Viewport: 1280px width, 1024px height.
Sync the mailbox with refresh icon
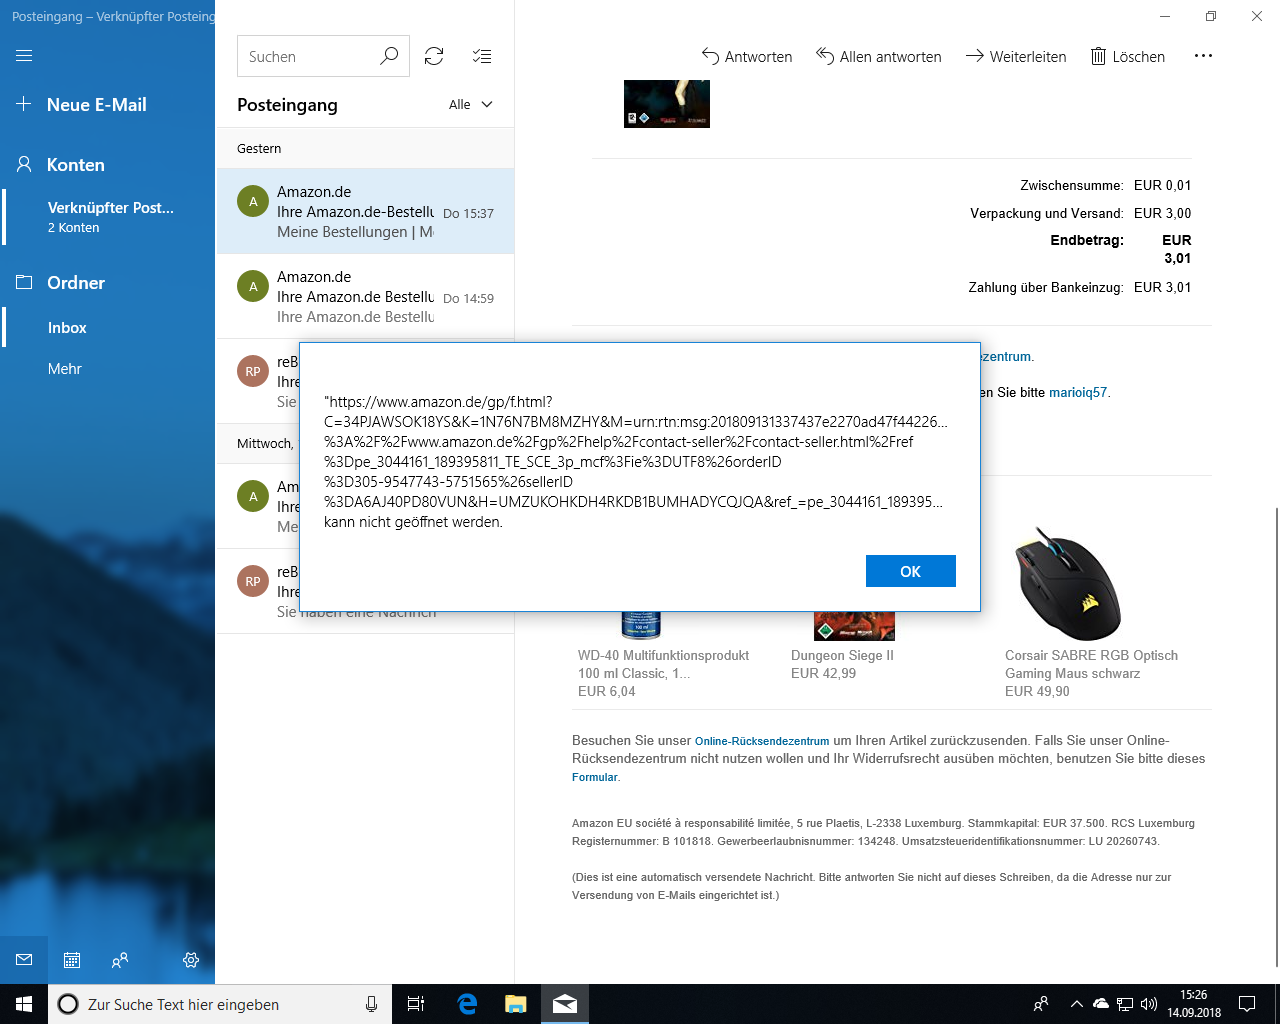pos(434,56)
